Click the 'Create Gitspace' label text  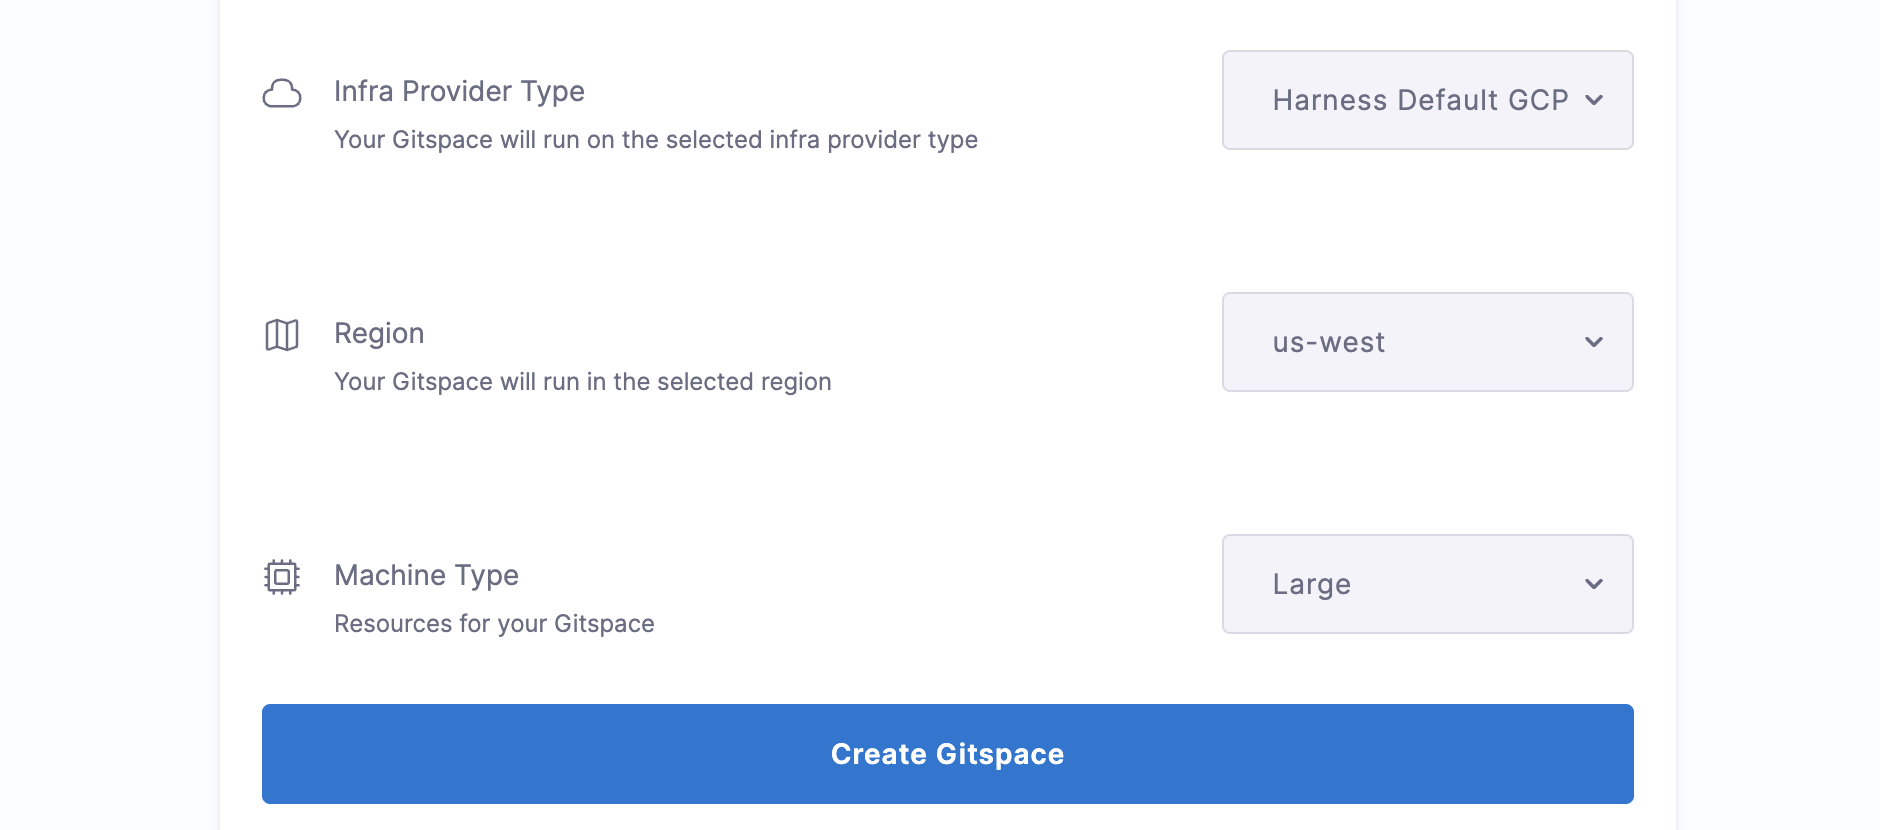[x=947, y=754]
